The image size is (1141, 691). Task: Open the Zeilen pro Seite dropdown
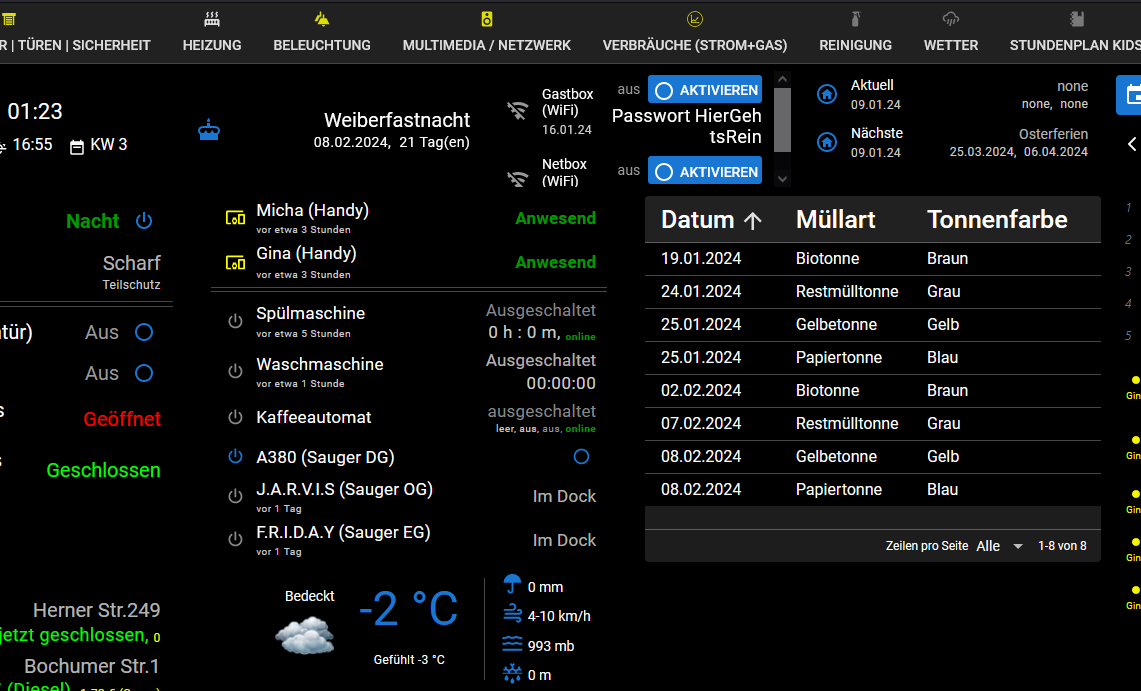pos(1000,546)
